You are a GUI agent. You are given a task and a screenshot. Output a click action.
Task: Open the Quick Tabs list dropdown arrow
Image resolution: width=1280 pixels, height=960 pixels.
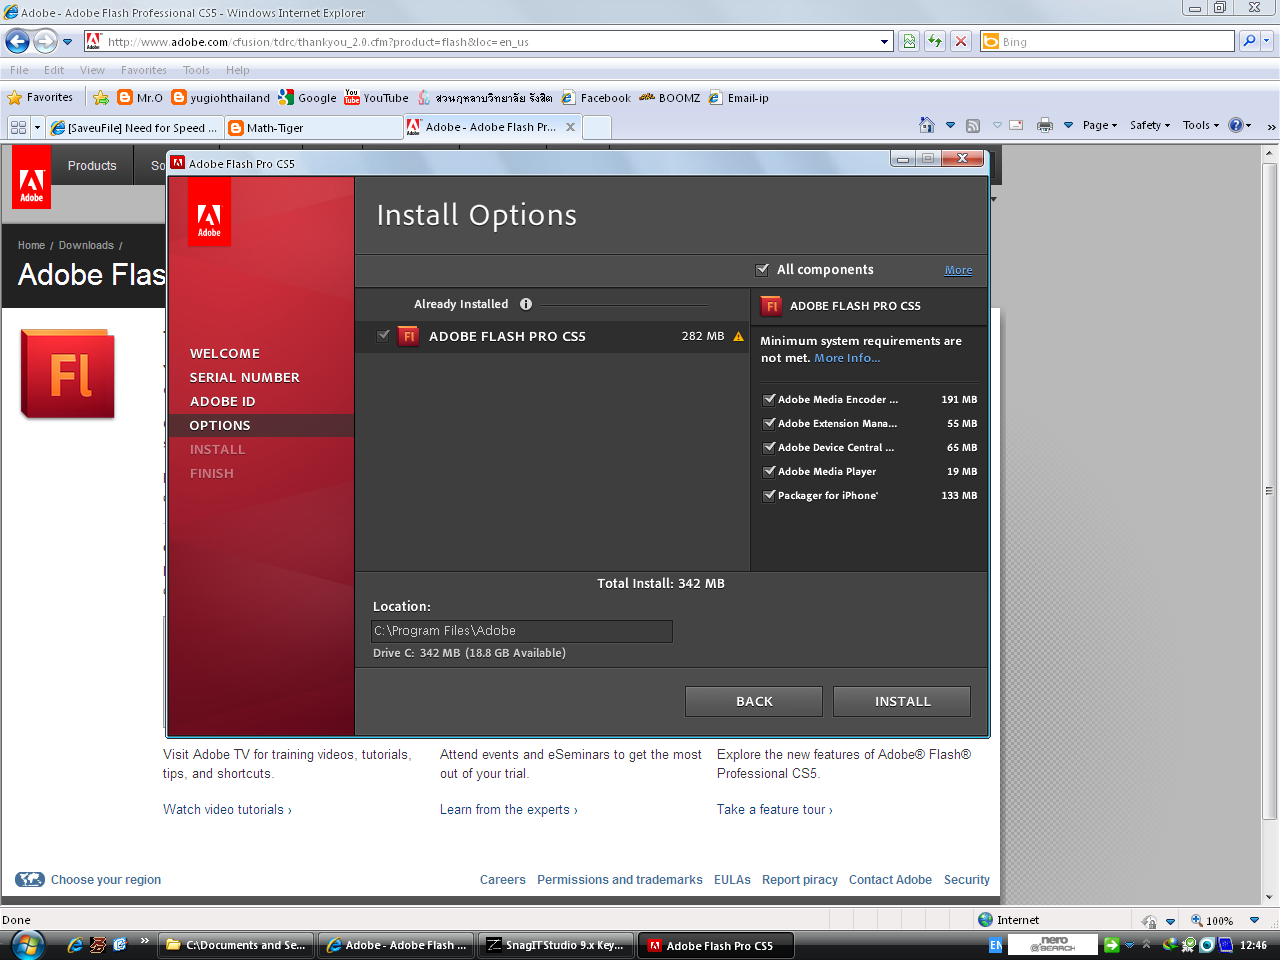38,127
